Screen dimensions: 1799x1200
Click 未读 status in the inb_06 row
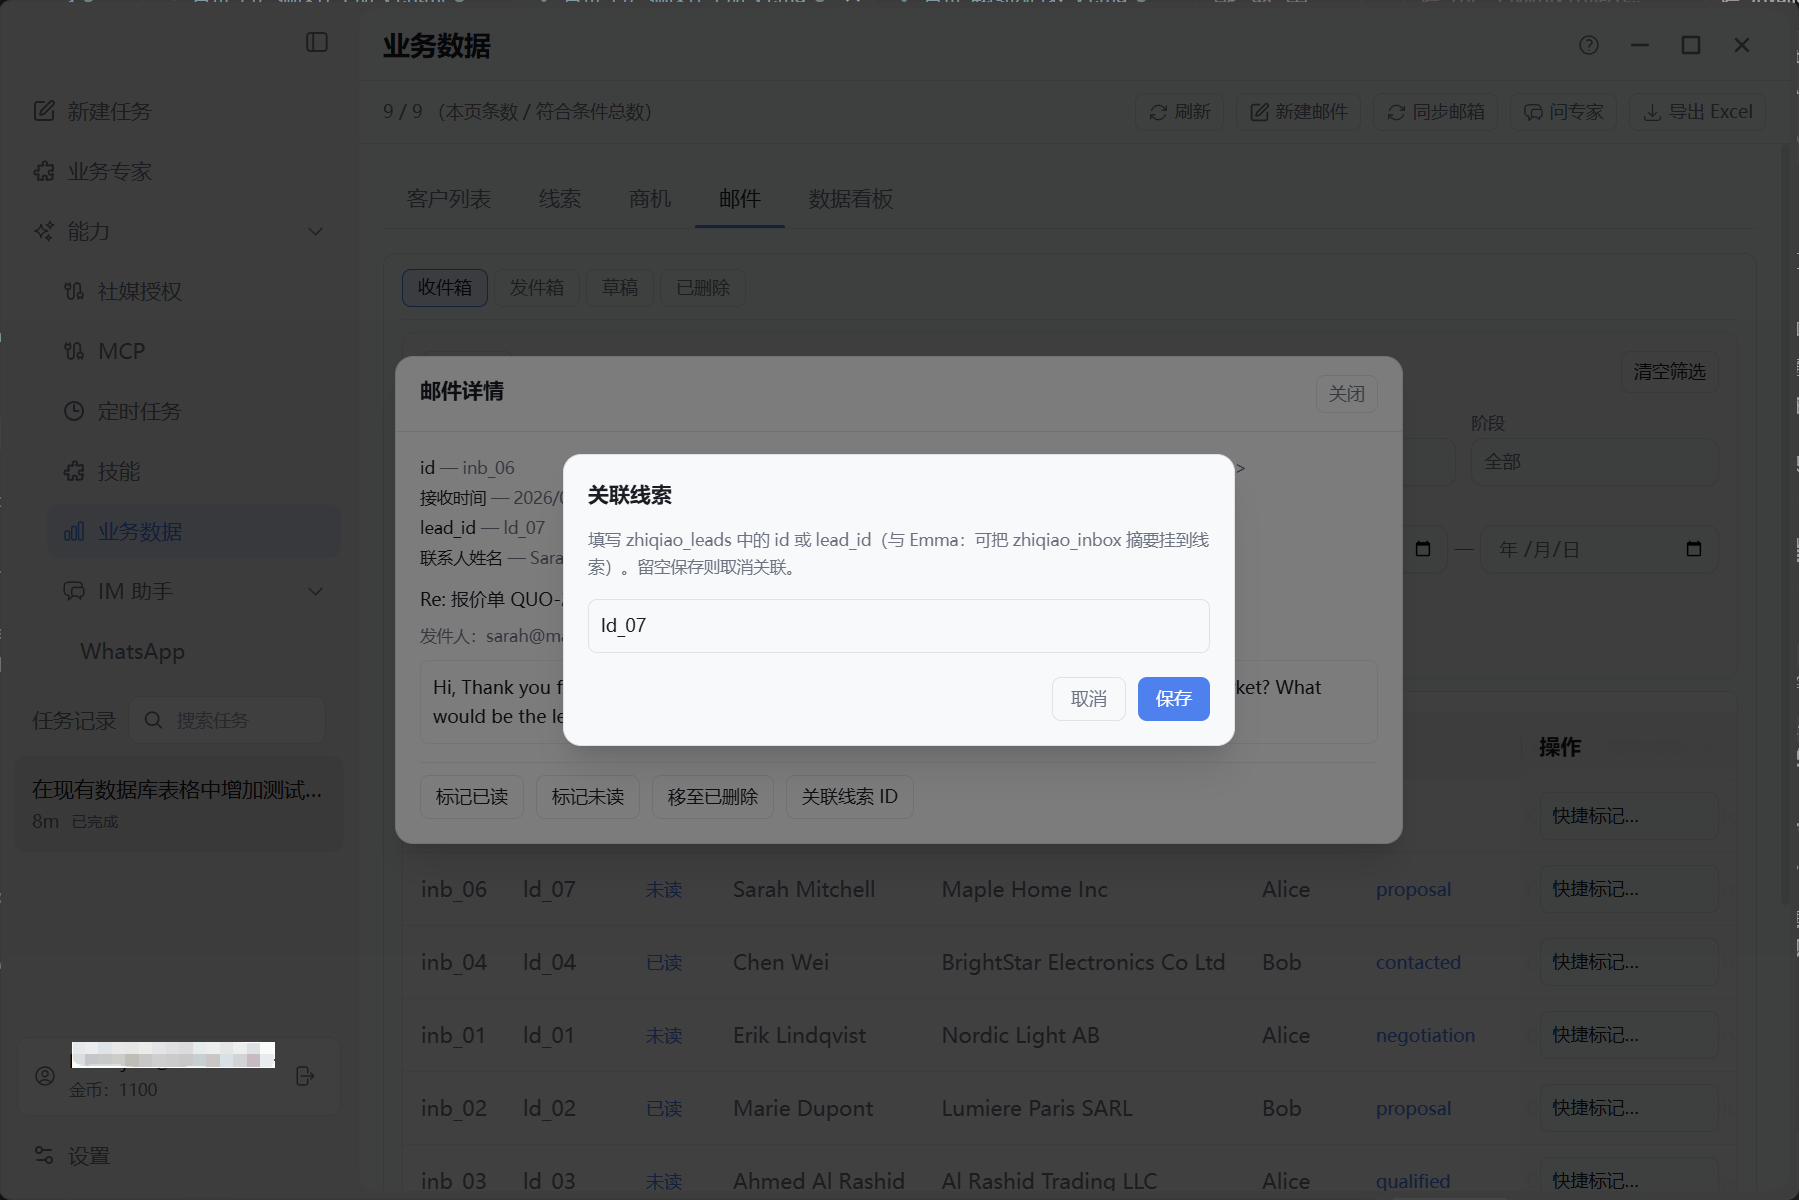pos(664,889)
